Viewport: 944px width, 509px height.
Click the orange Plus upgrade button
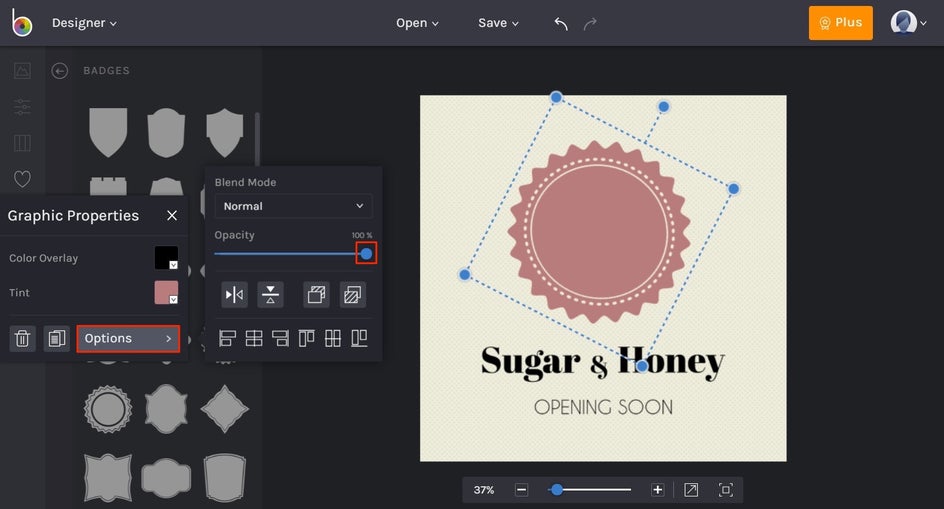coord(840,23)
